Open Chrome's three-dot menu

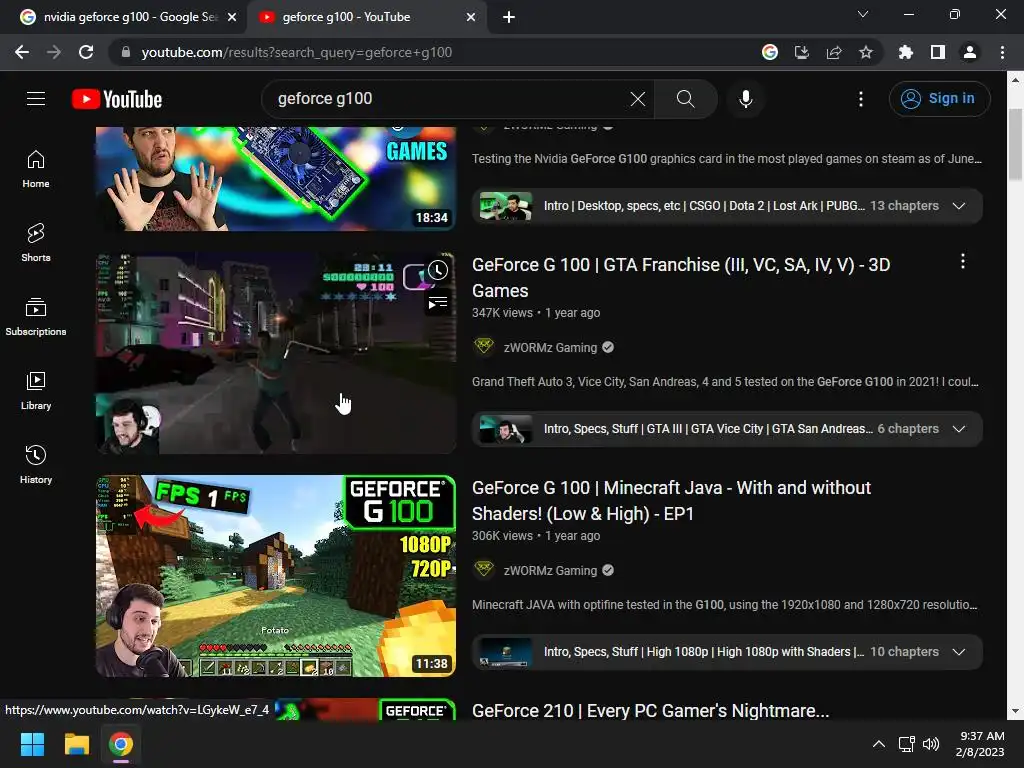tap(1002, 52)
